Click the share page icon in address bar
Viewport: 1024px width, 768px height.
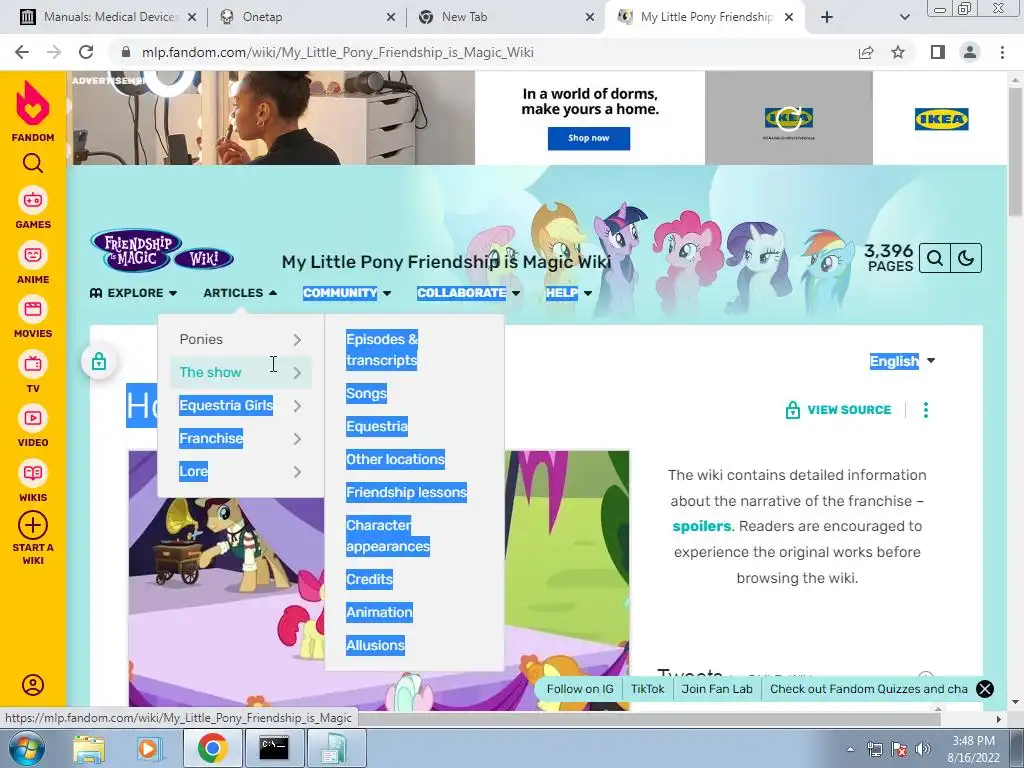[866, 52]
